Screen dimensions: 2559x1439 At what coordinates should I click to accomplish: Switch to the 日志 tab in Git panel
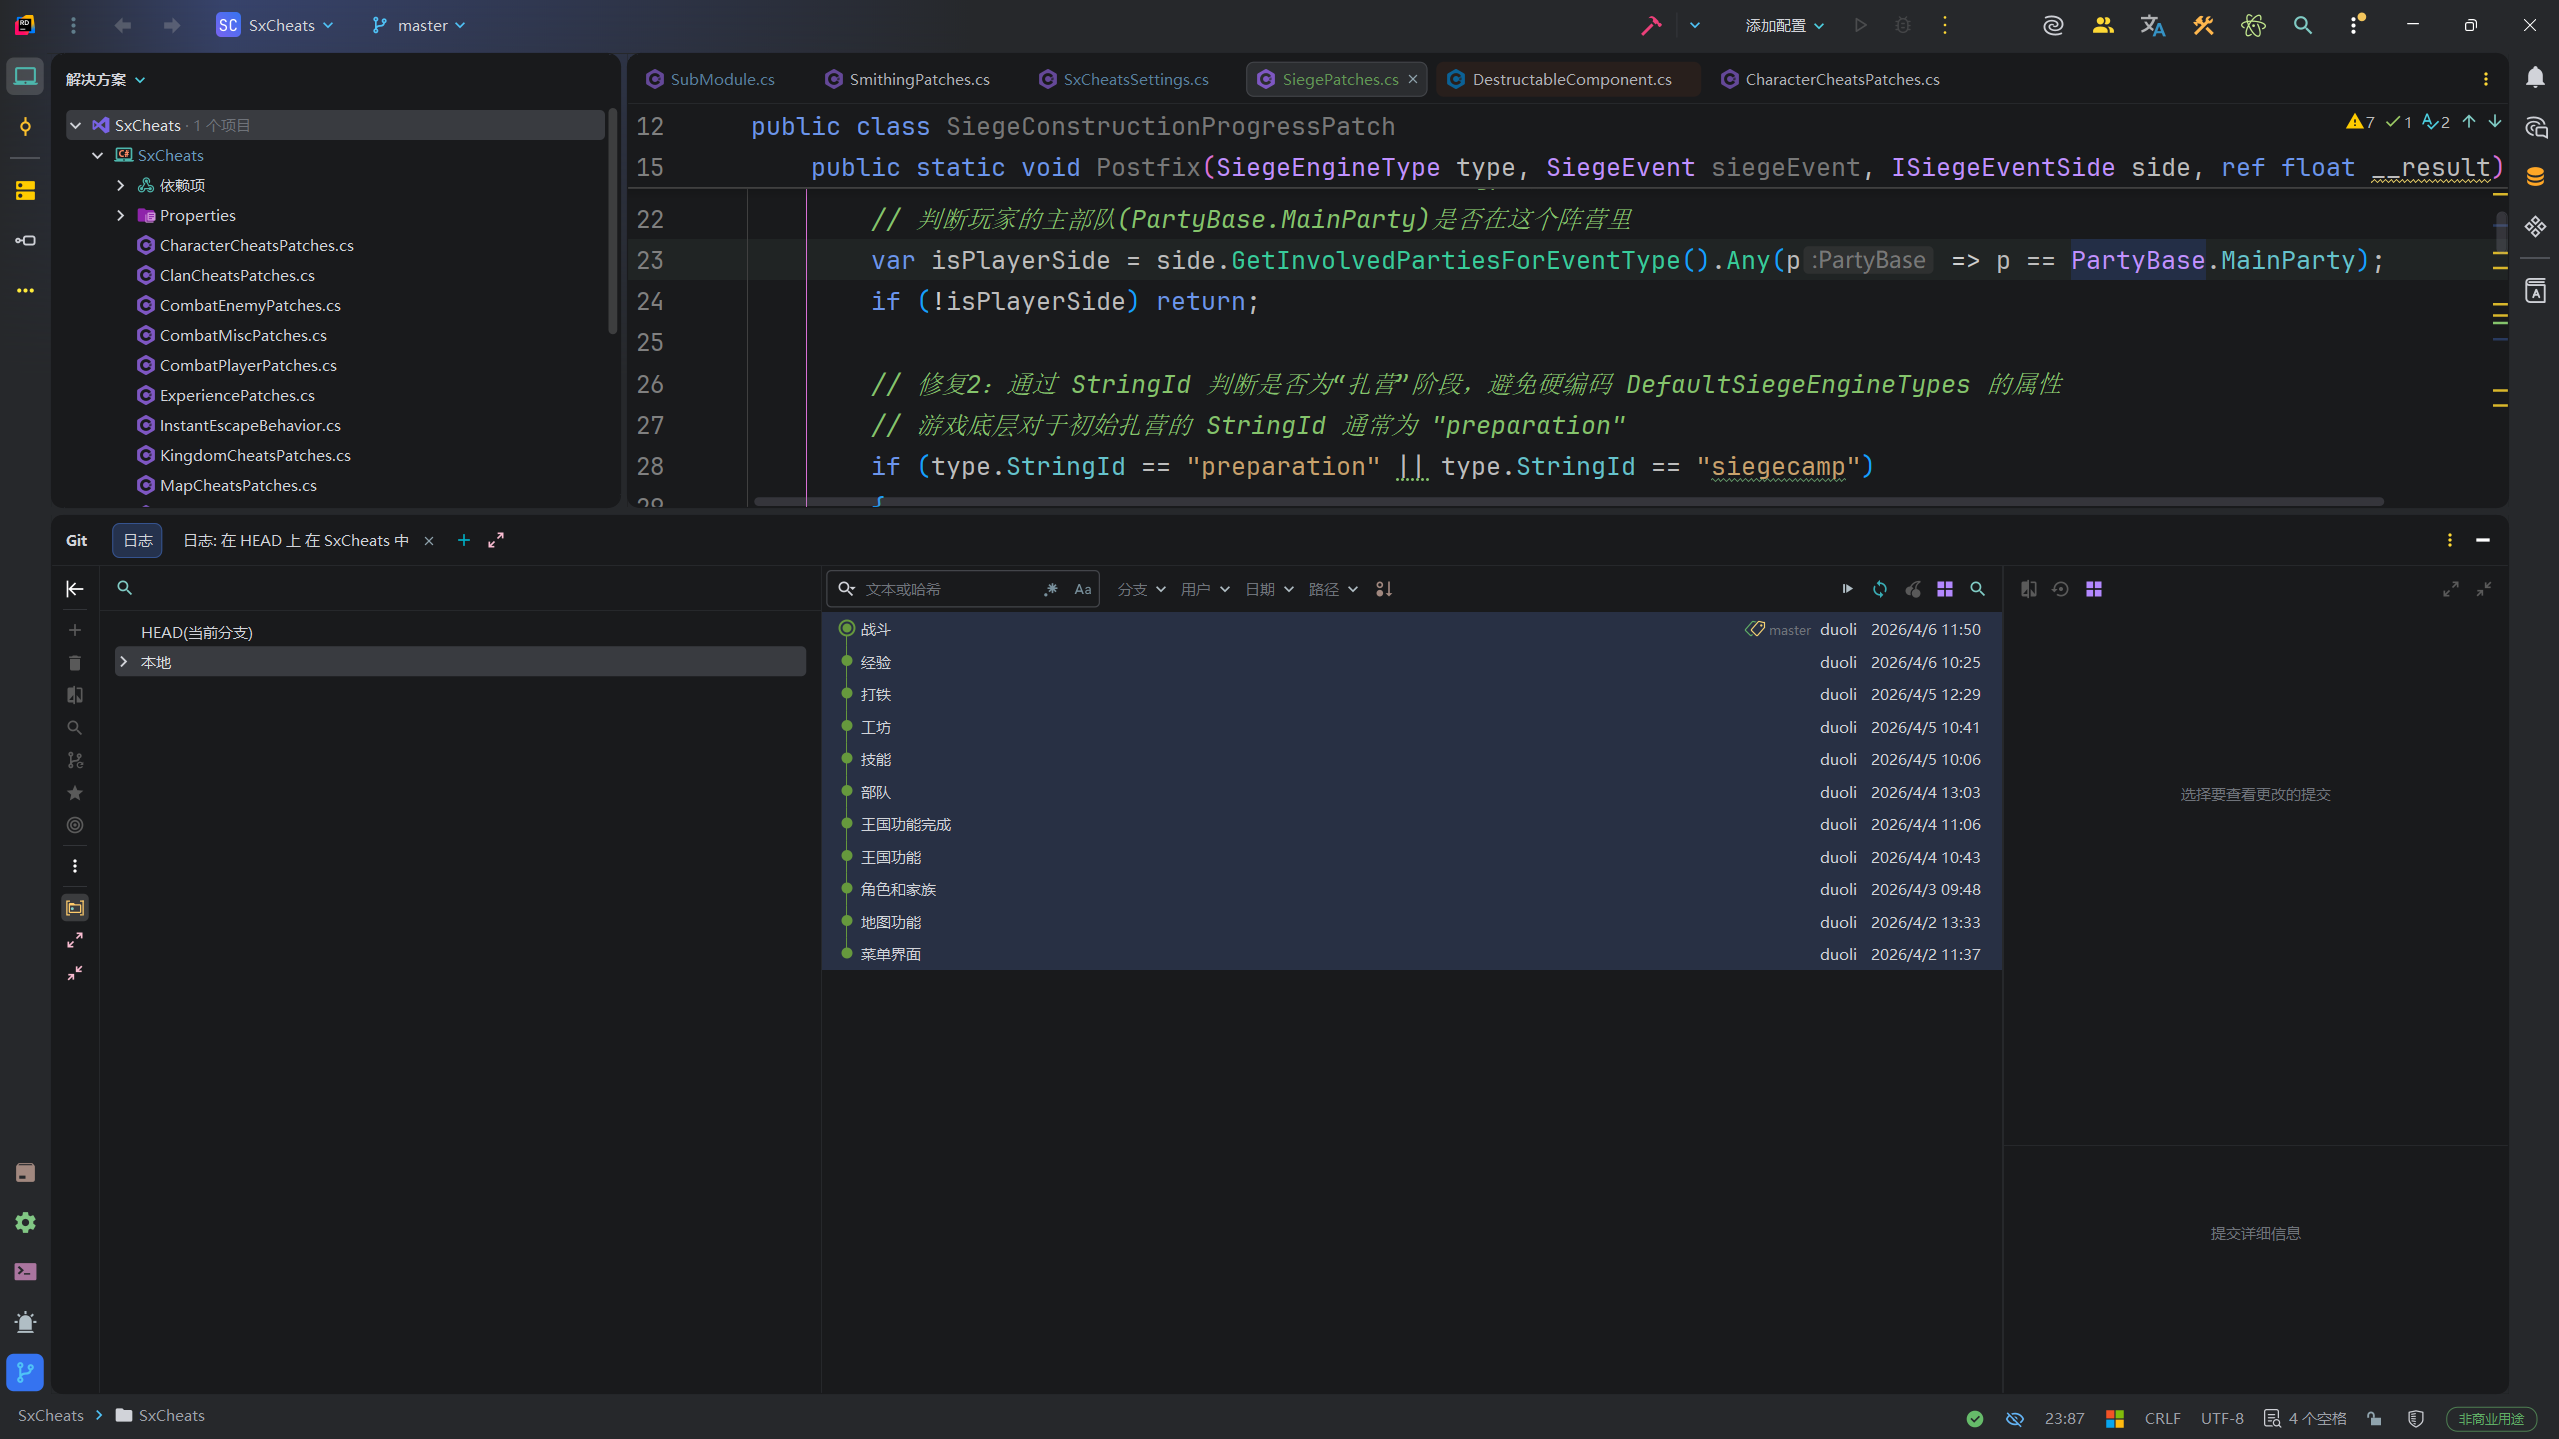click(x=137, y=540)
